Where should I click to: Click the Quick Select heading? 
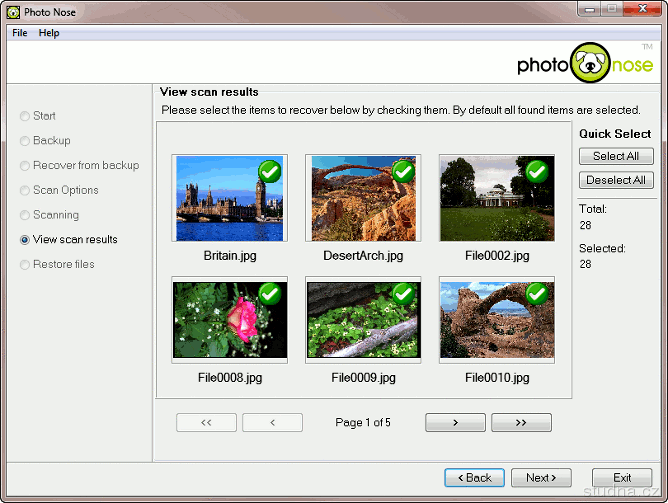click(x=615, y=134)
